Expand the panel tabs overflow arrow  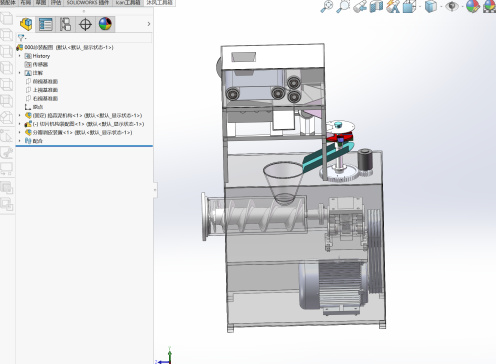(x=149, y=24)
